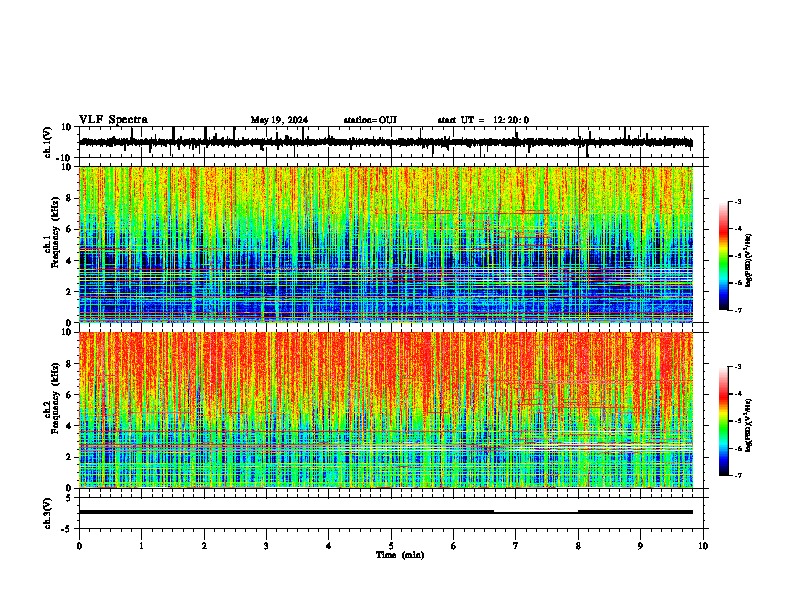
Task: Click the time axis tick label "7"
Action: click(x=516, y=546)
